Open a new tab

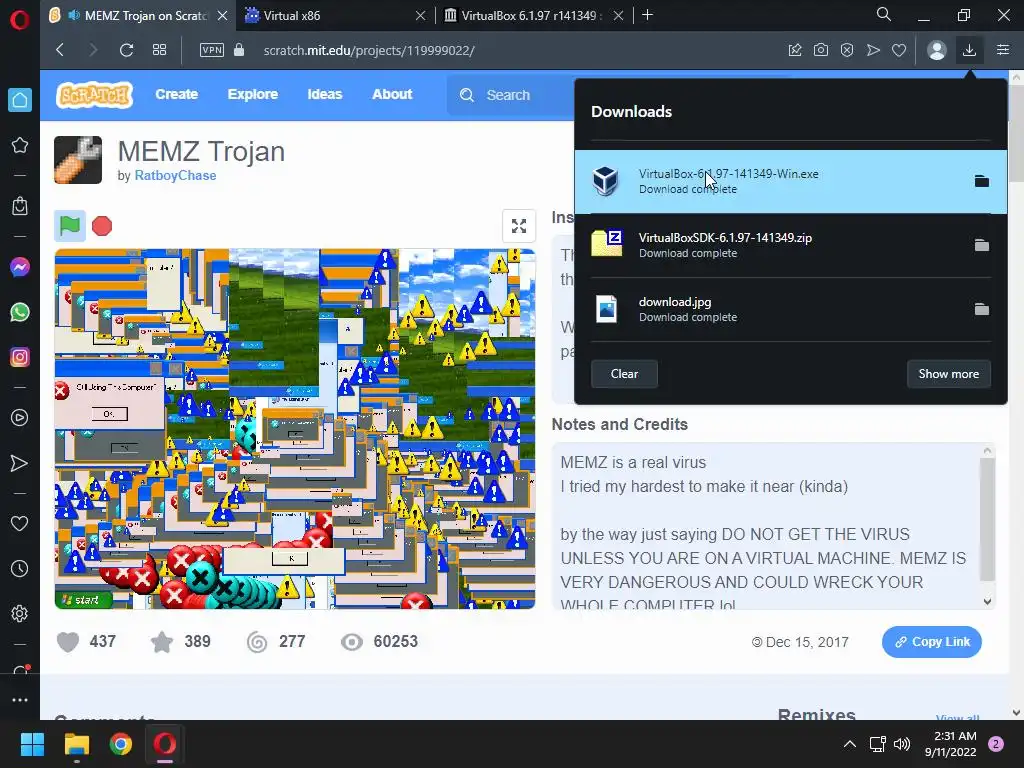[x=648, y=15]
